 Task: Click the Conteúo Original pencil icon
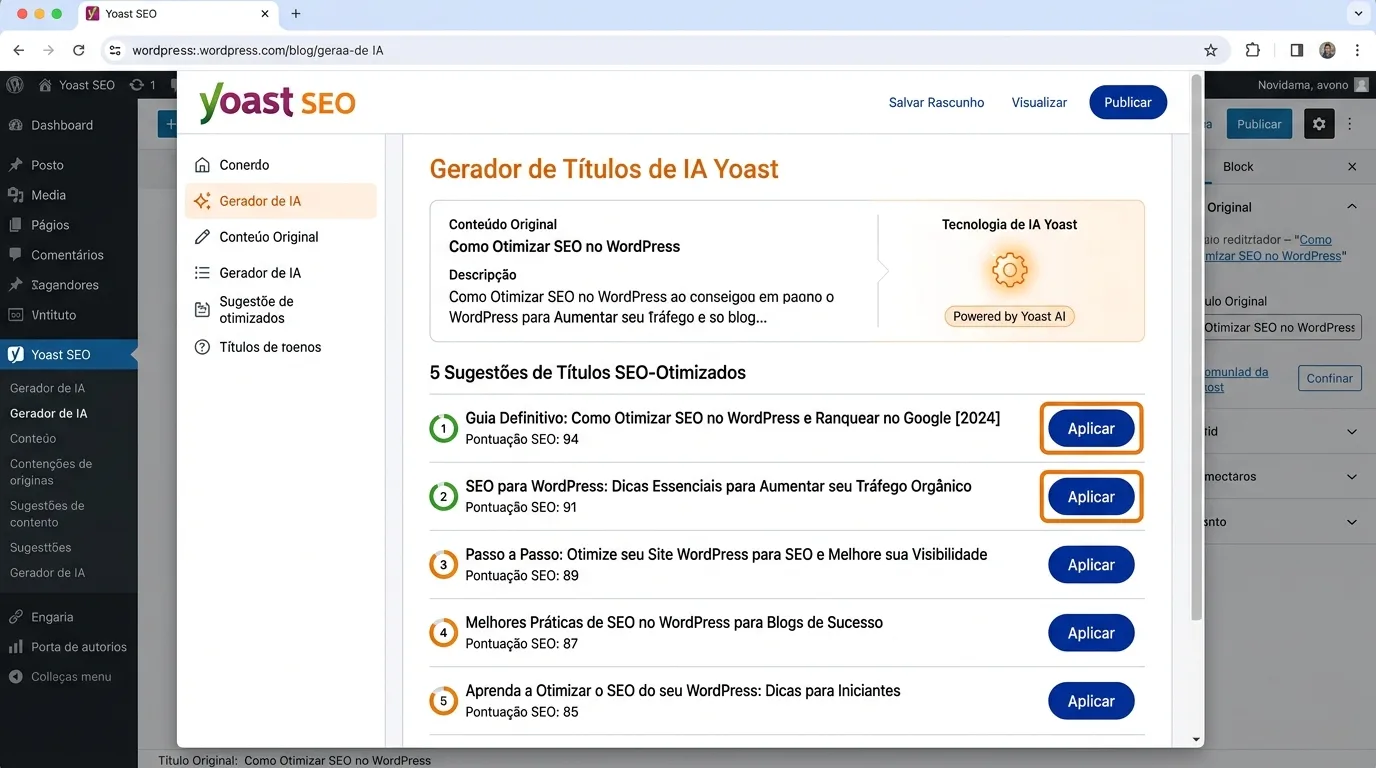tap(202, 237)
